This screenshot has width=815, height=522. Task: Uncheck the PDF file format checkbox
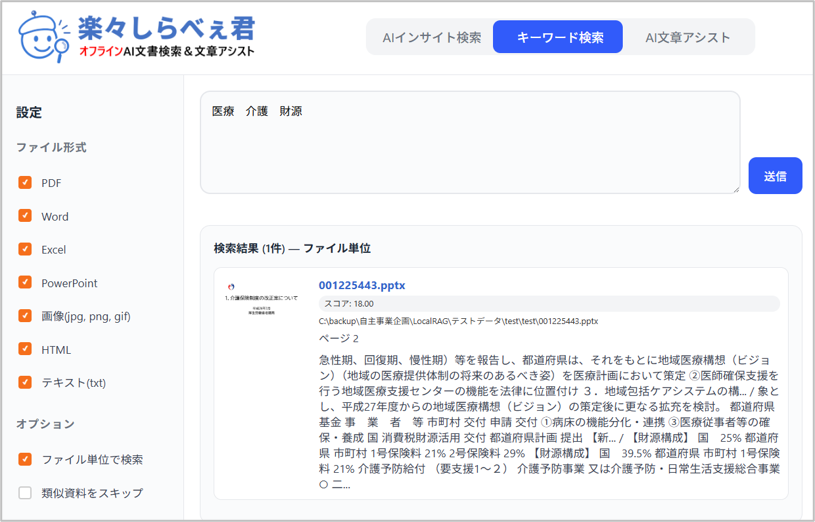point(25,182)
